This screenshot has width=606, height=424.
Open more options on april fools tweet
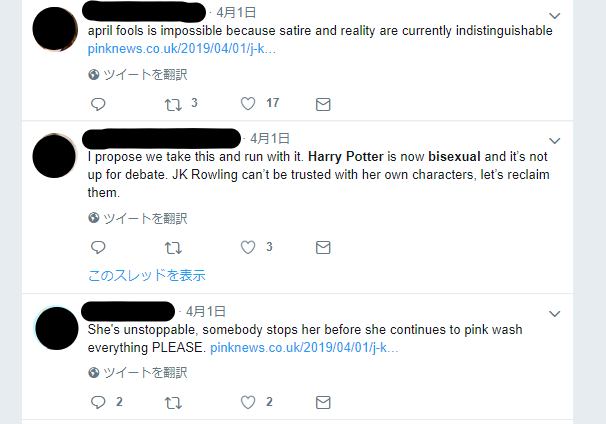pyautogui.click(x=555, y=16)
